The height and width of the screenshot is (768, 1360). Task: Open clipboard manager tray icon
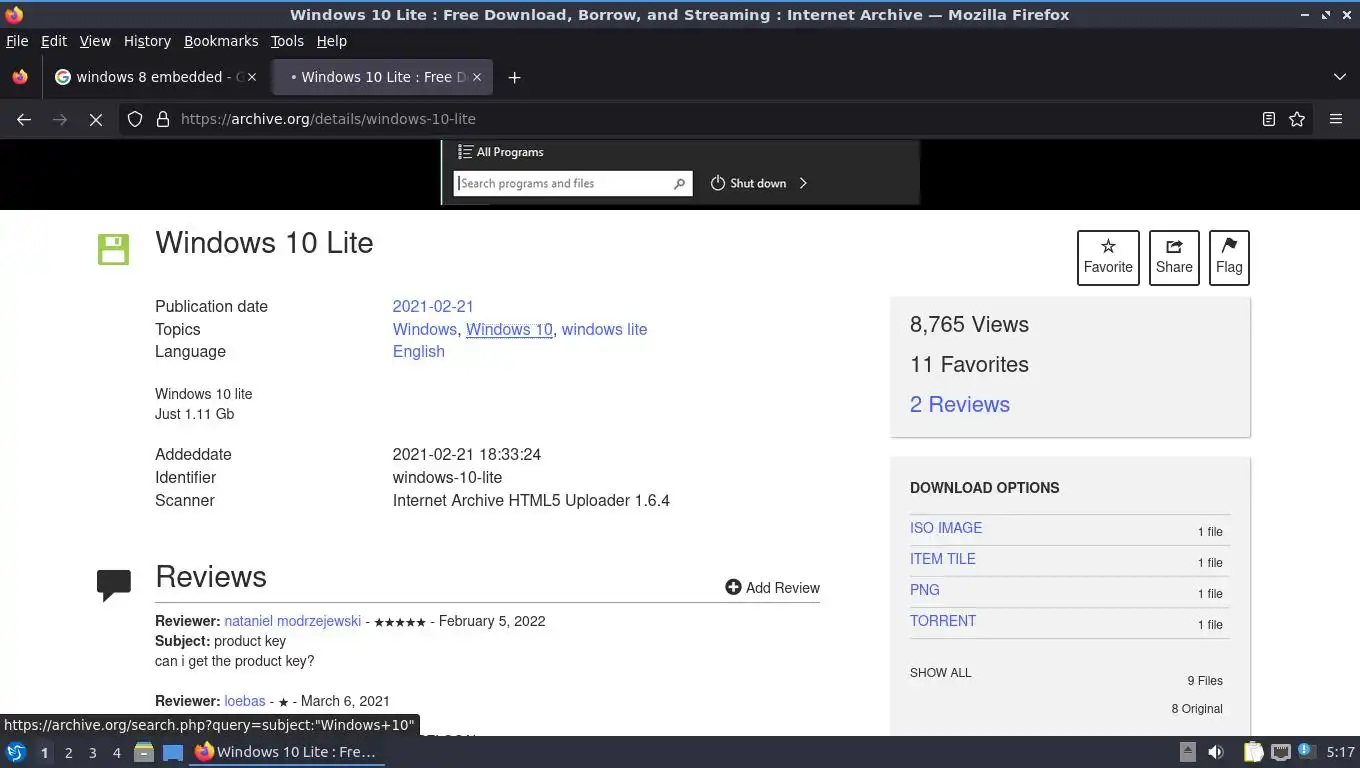[1254, 752]
